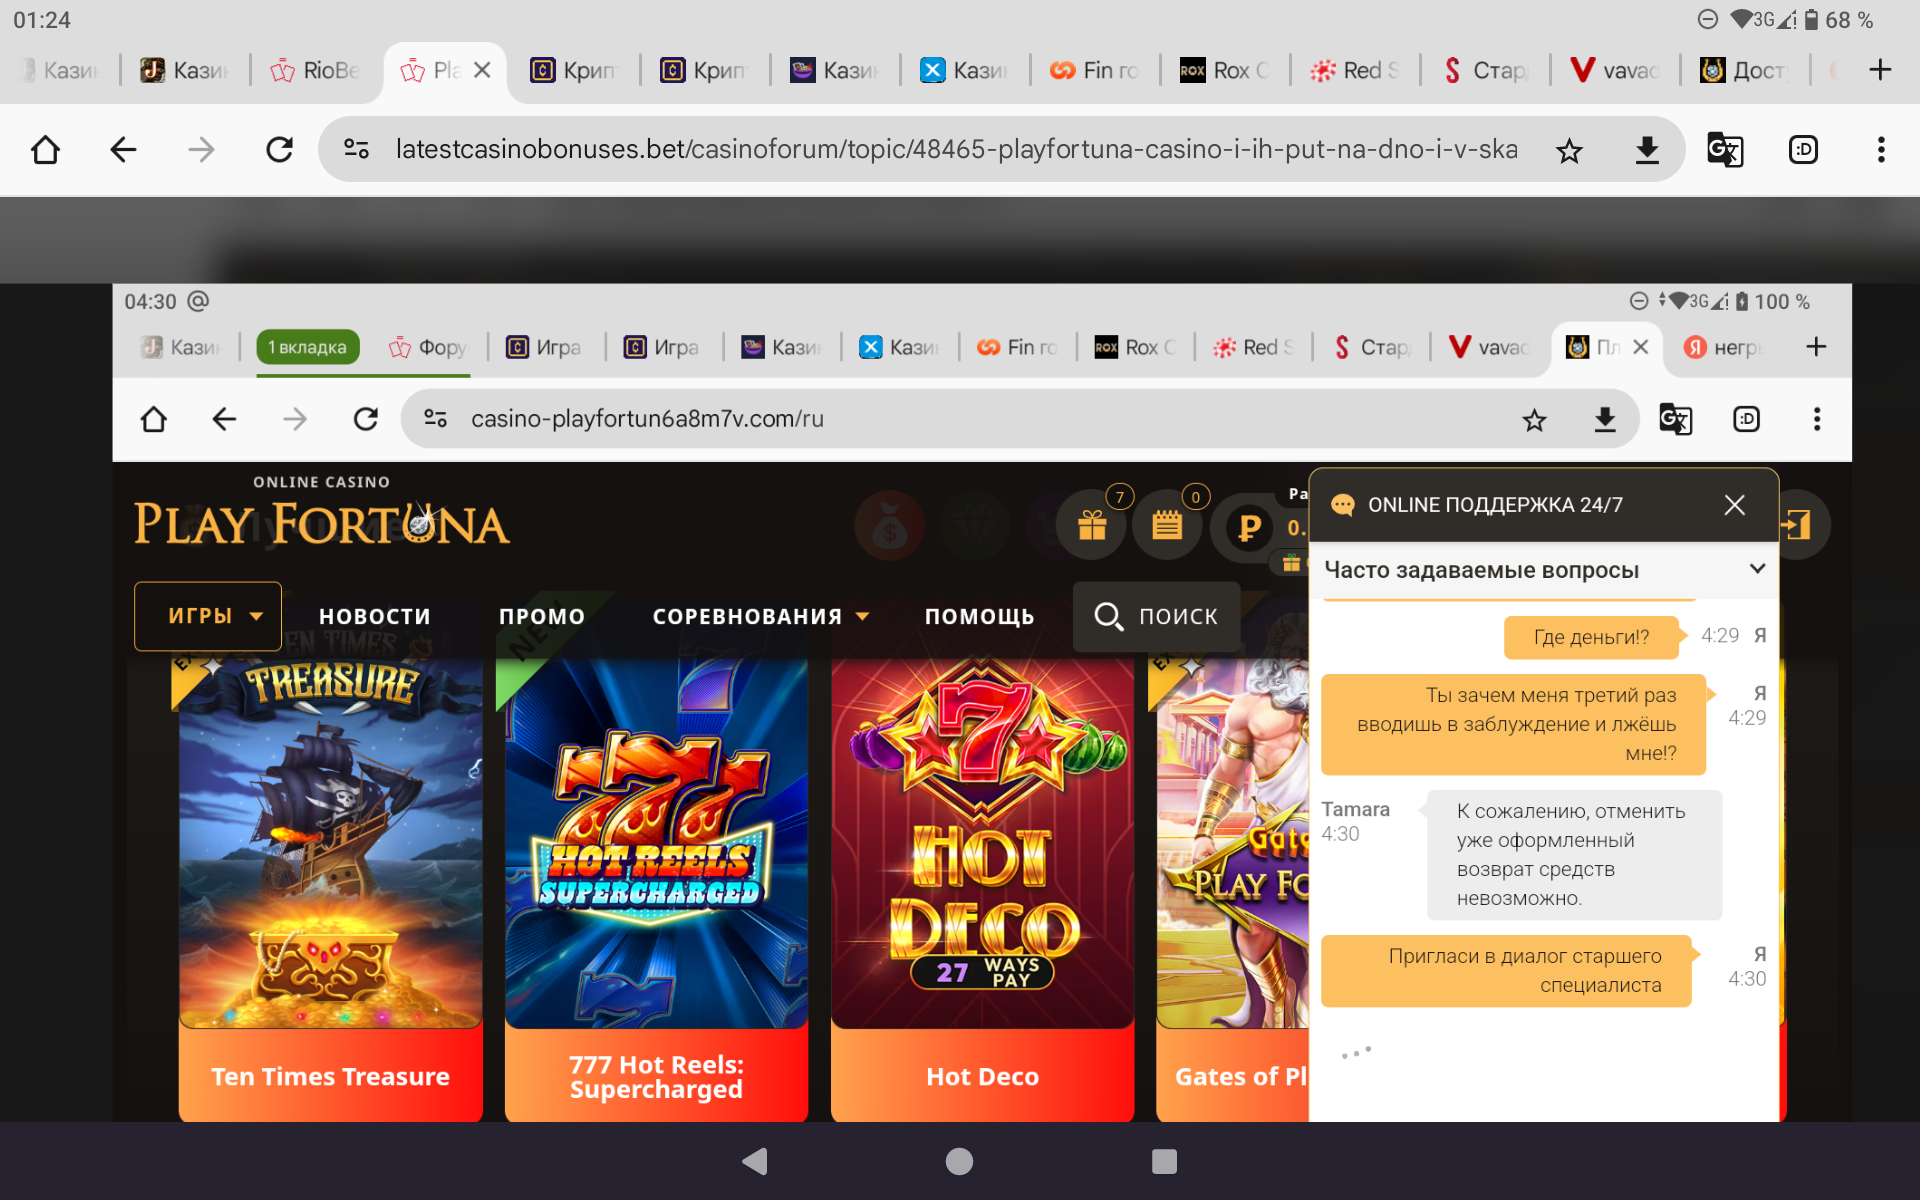Click the 'ПОИСК' search button
Viewport: 1920px width, 1200px height.
1157,616
